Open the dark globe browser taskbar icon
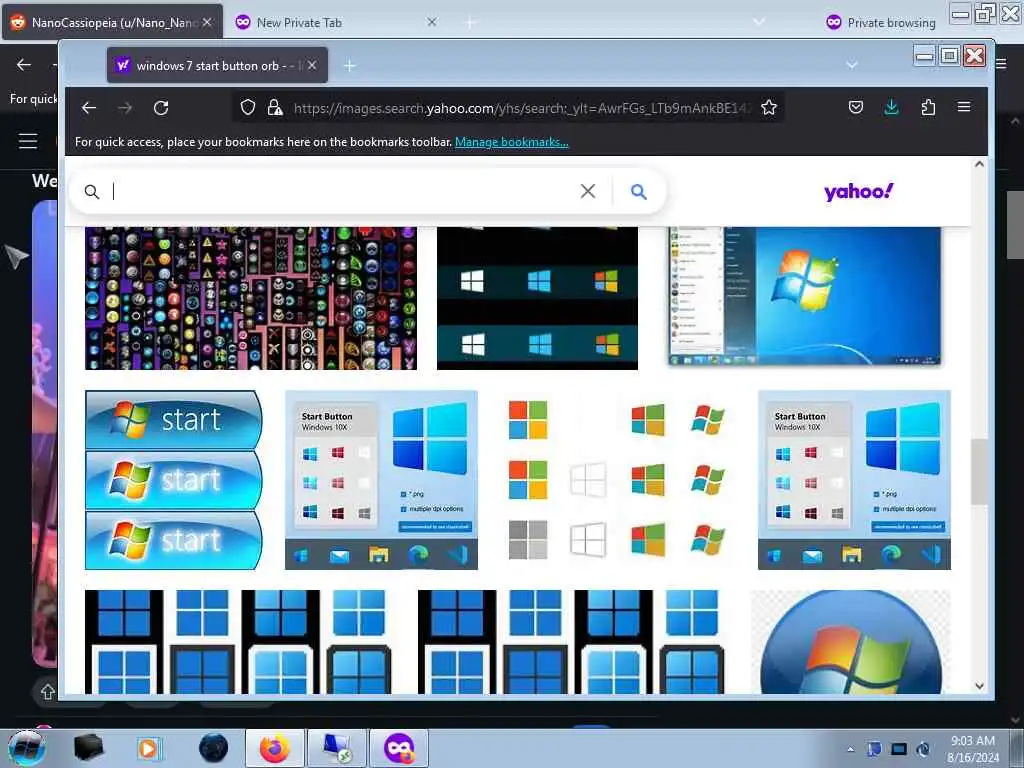Screen dimensions: 1024x768 (x=214, y=748)
